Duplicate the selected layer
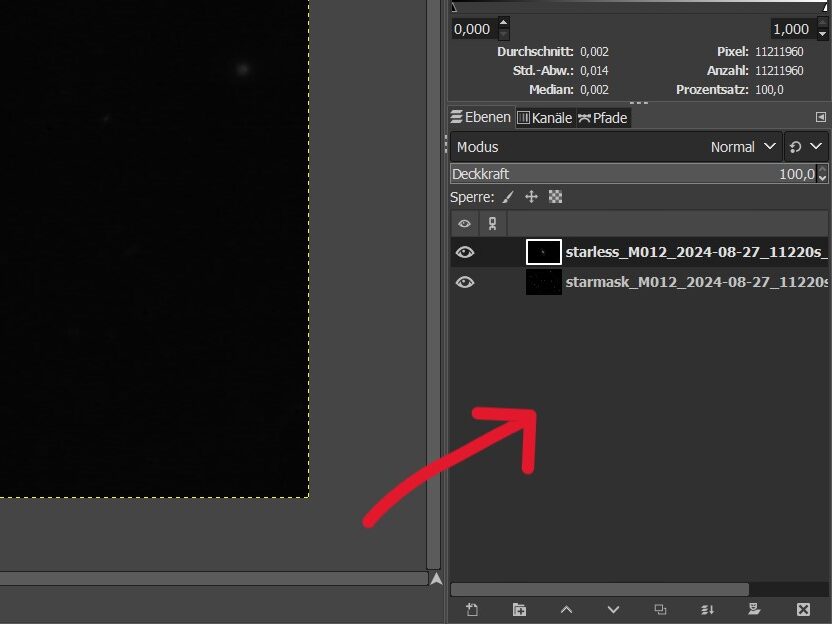This screenshot has width=832, height=624. point(660,610)
